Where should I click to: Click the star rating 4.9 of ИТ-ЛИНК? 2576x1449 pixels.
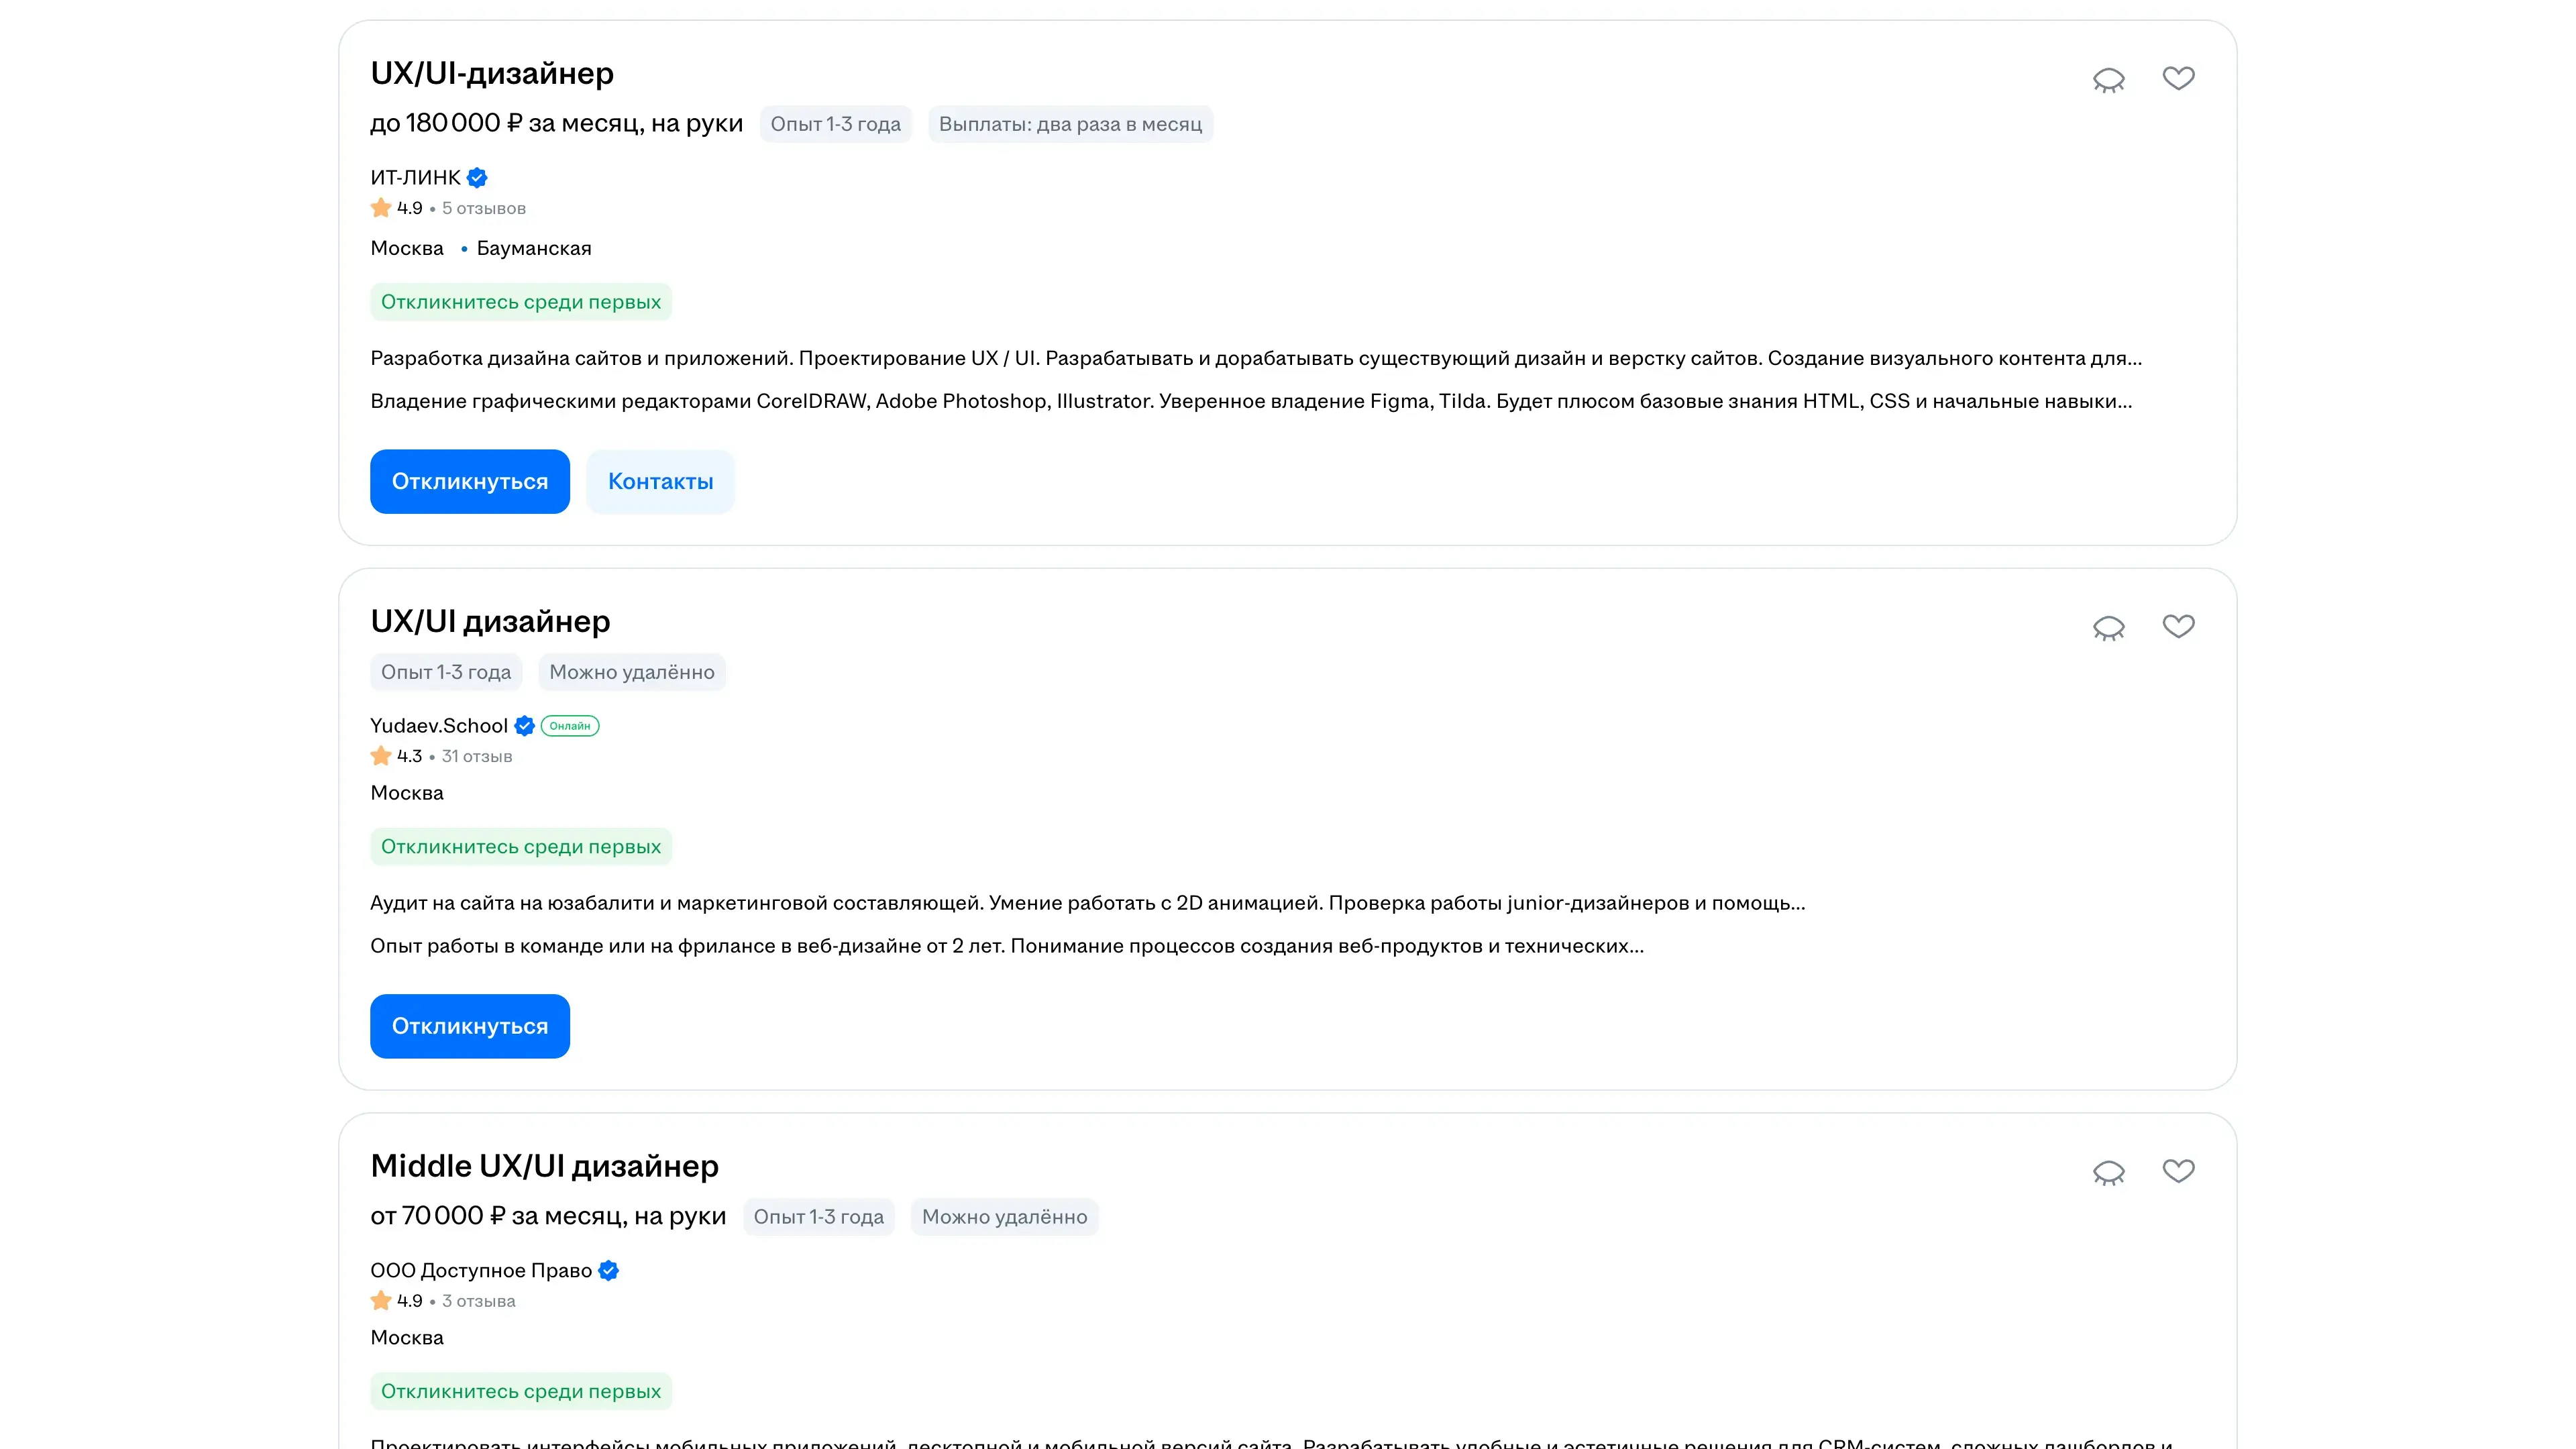(396, 208)
